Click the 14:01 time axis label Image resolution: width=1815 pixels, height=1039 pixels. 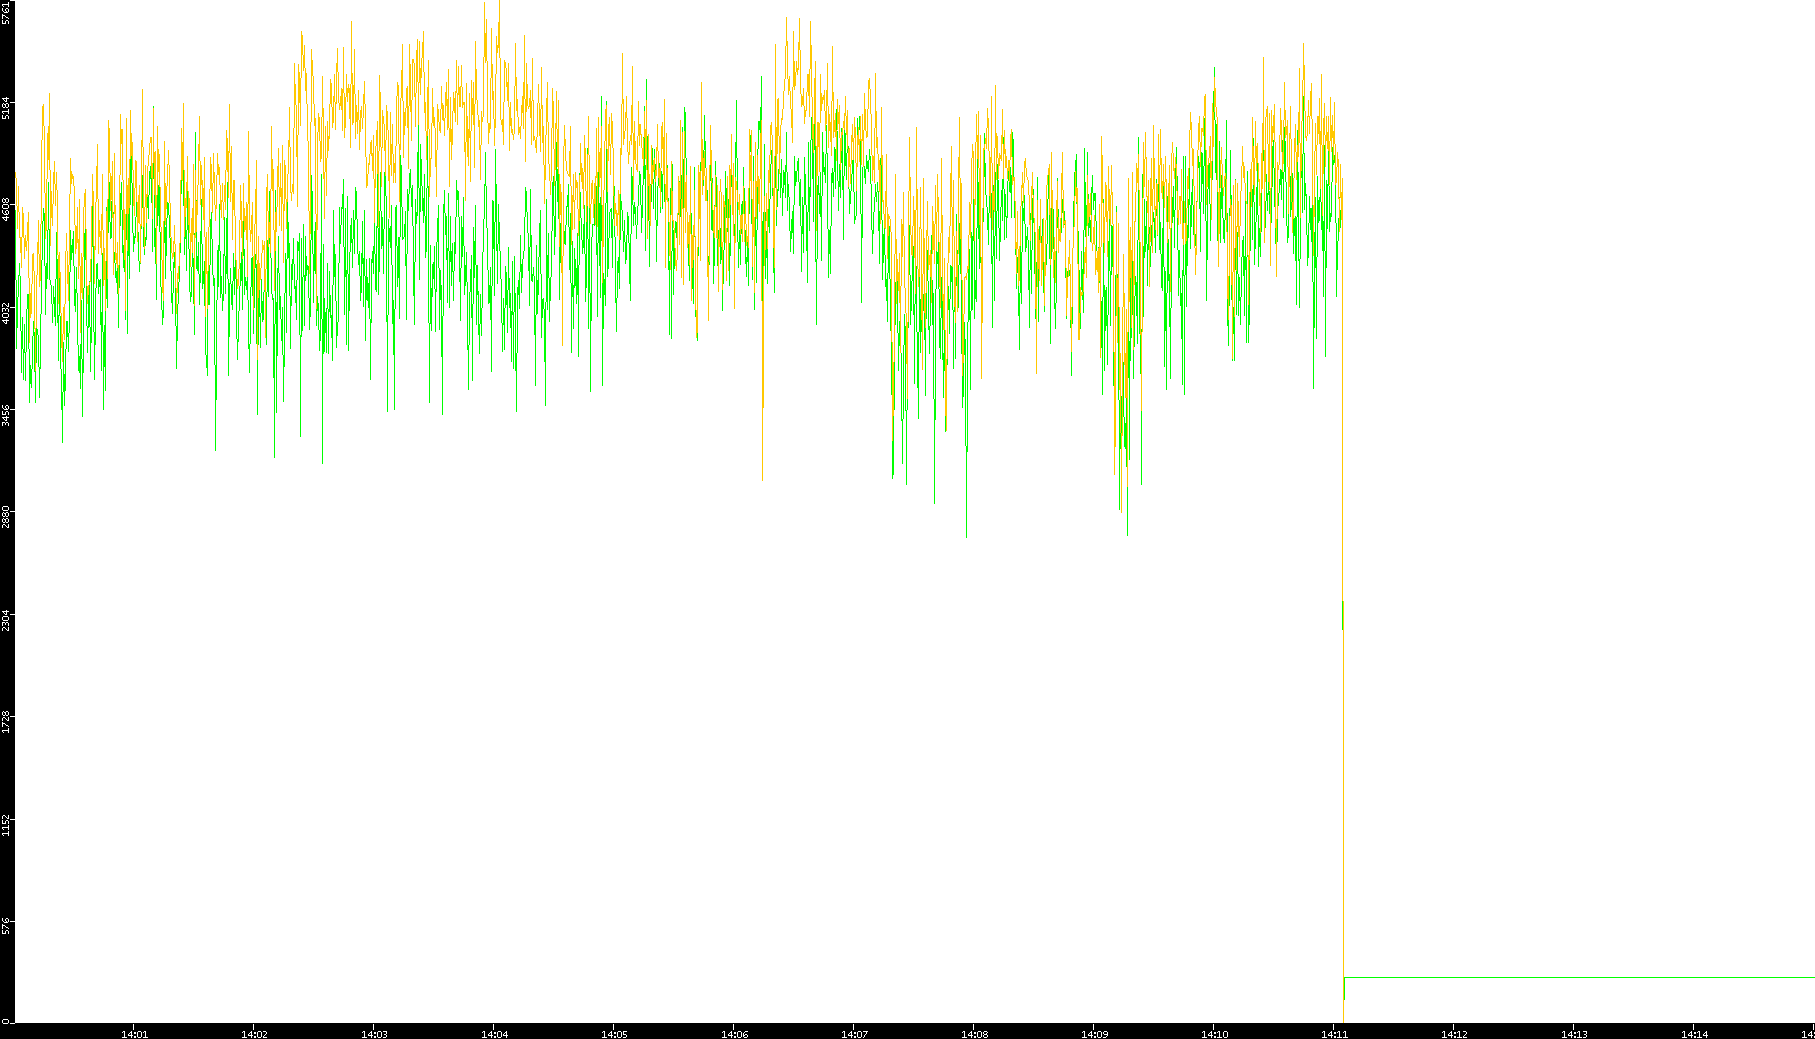(x=134, y=1034)
